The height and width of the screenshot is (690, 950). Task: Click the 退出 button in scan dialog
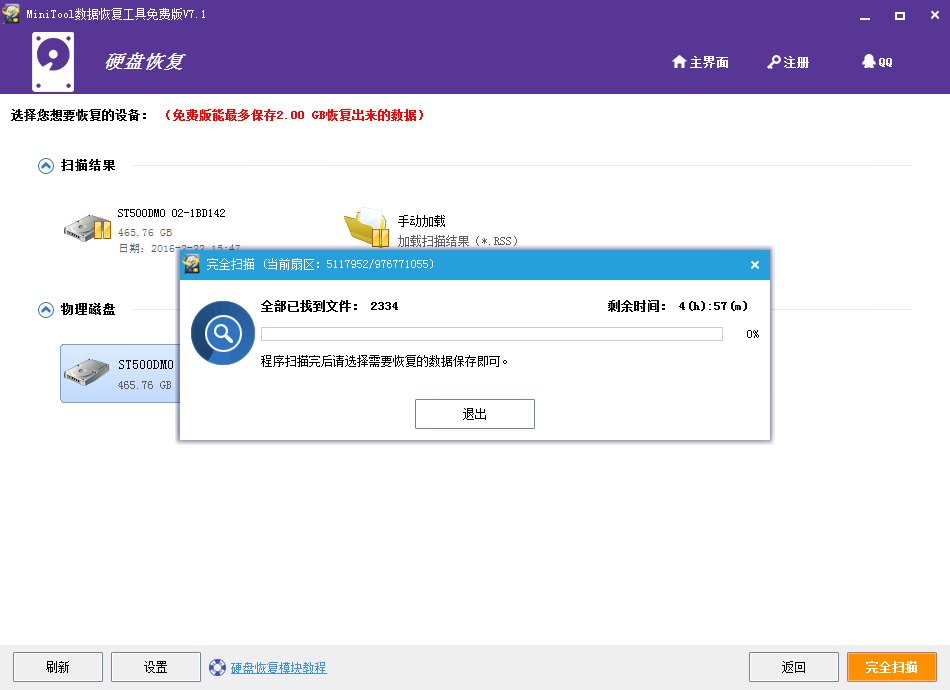click(474, 414)
